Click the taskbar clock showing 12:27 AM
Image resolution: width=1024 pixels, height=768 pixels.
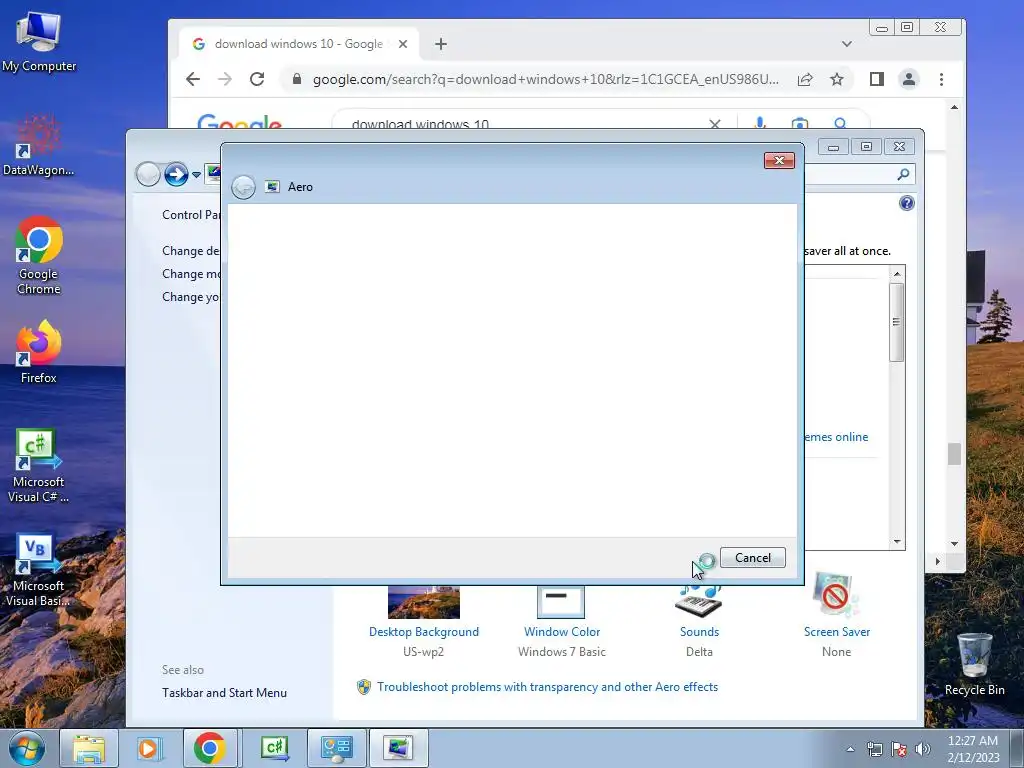tap(973, 749)
